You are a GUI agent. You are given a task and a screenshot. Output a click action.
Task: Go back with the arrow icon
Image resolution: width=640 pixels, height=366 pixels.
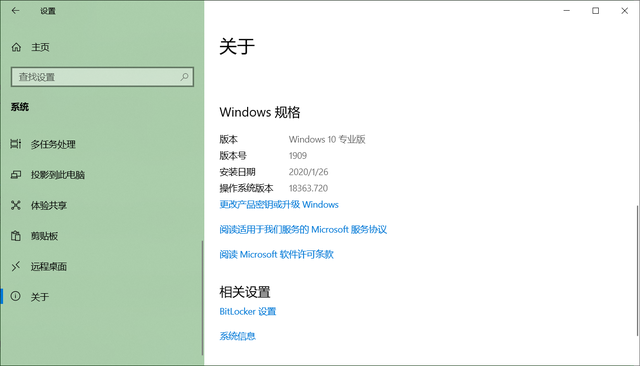click(16, 11)
